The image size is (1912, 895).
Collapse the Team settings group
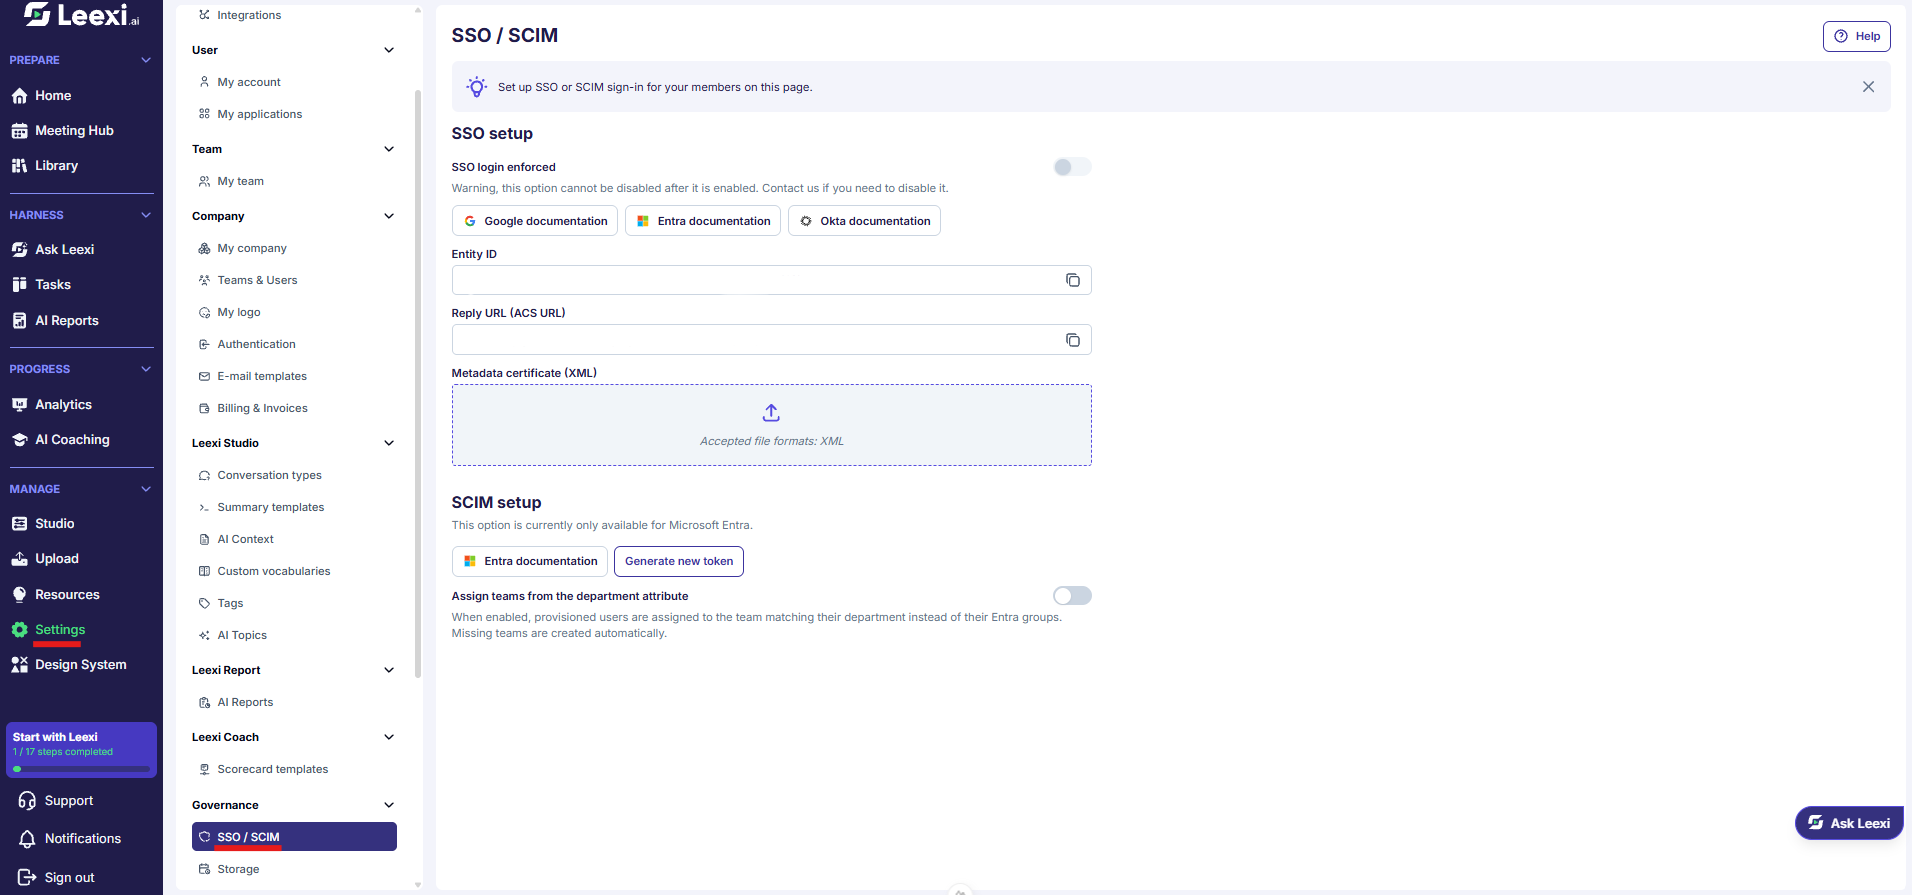click(x=389, y=149)
